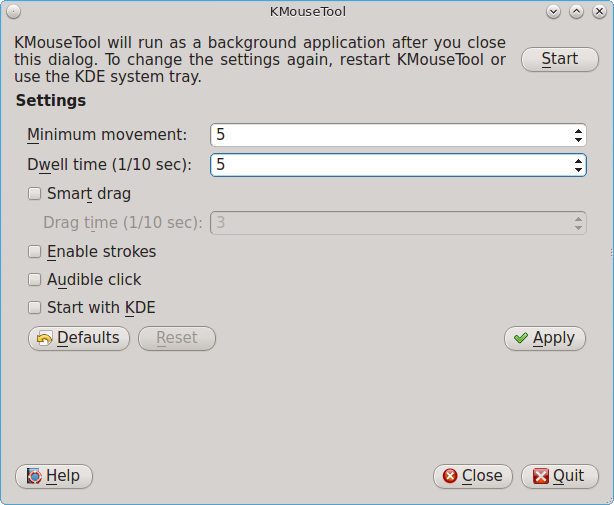This screenshot has width=614, height=505.
Task: Decrease Dwell time with down arrow
Action: pyautogui.click(x=578, y=170)
